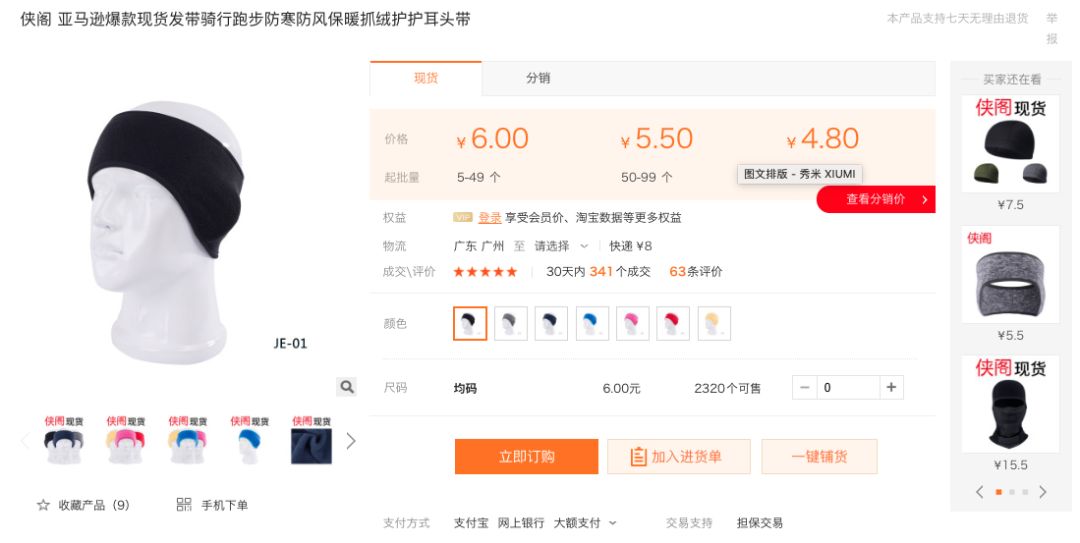The width and height of the screenshot is (1080, 543).
Task: Click the QR code mobile order icon
Action: click(184, 505)
